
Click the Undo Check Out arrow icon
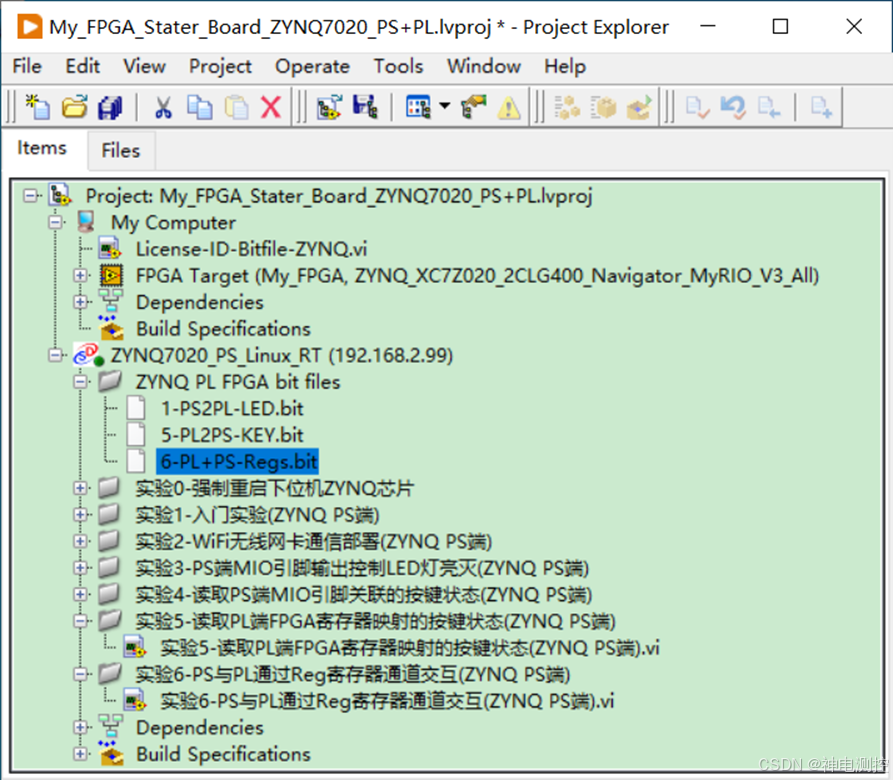coord(733,106)
